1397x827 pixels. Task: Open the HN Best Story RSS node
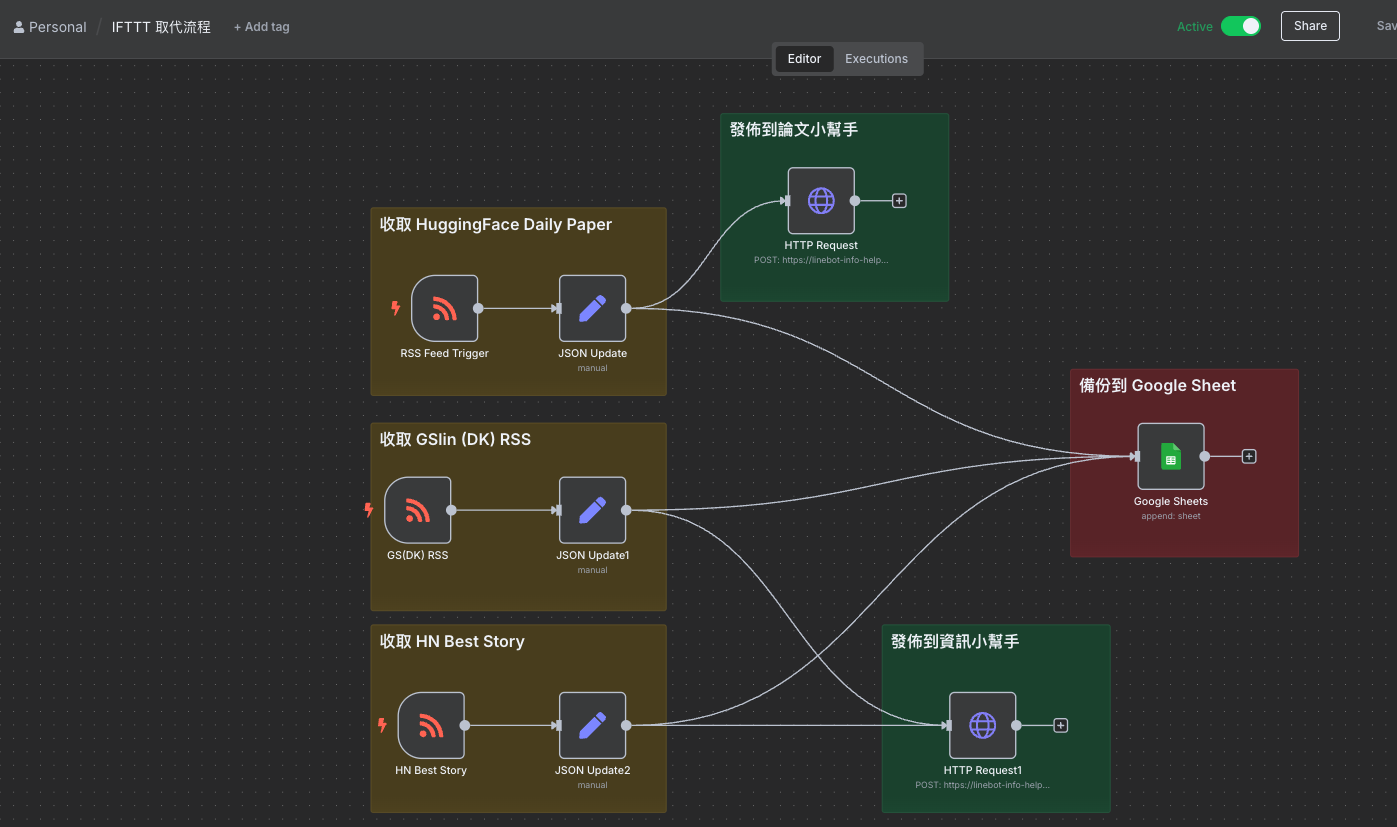tap(431, 725)
